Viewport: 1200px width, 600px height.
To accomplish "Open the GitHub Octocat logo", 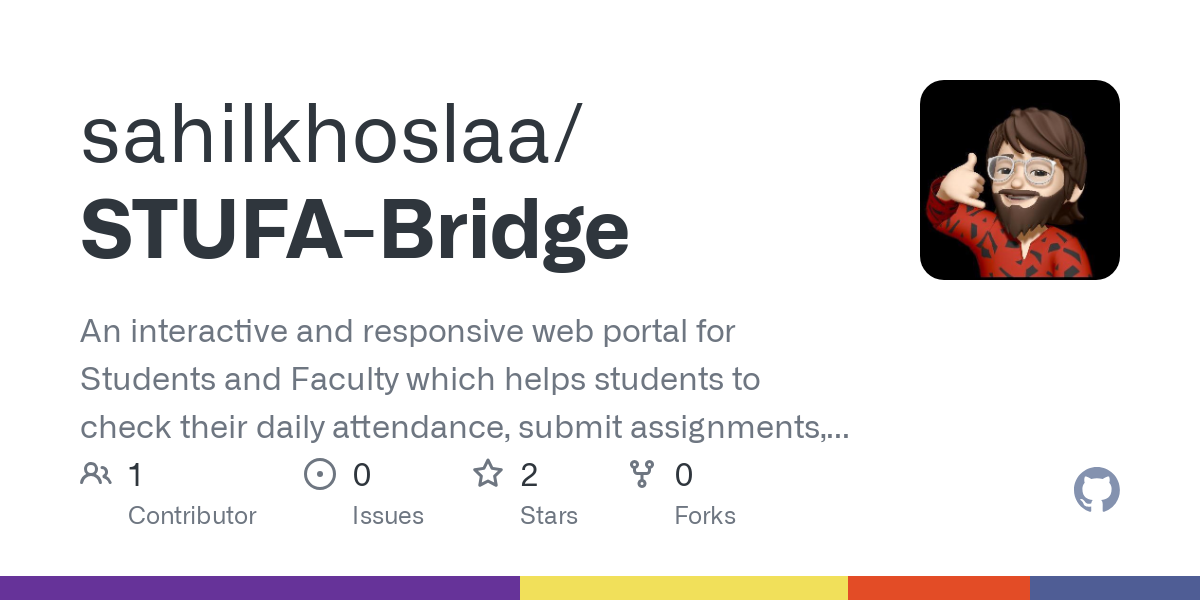I will point(1096,491).
